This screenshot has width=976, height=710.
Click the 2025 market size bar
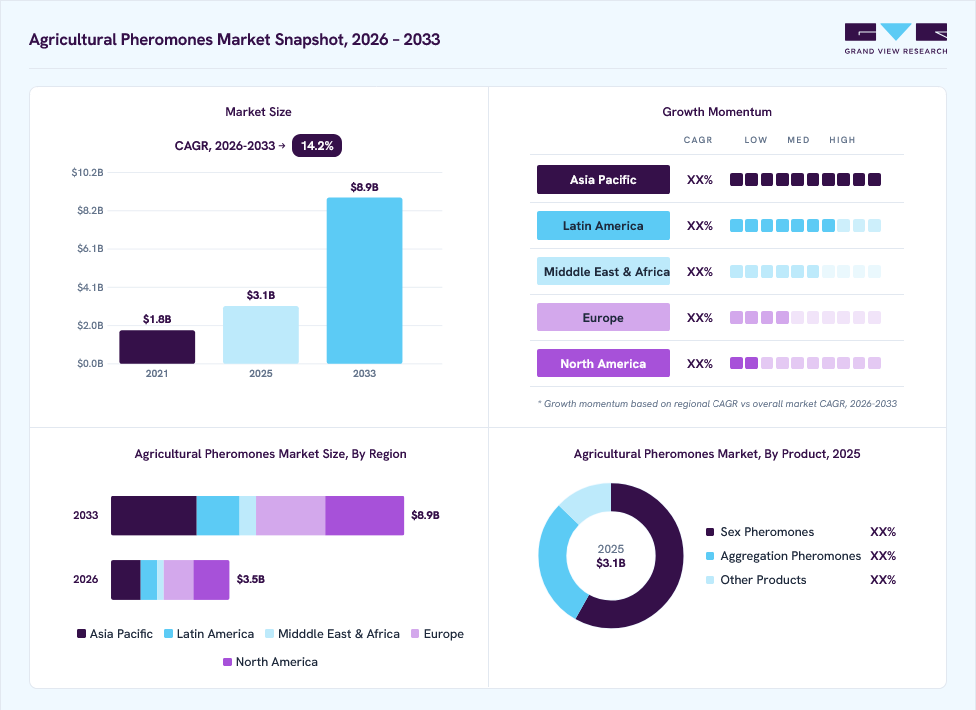pyautogui.click(x=261, y=335)
